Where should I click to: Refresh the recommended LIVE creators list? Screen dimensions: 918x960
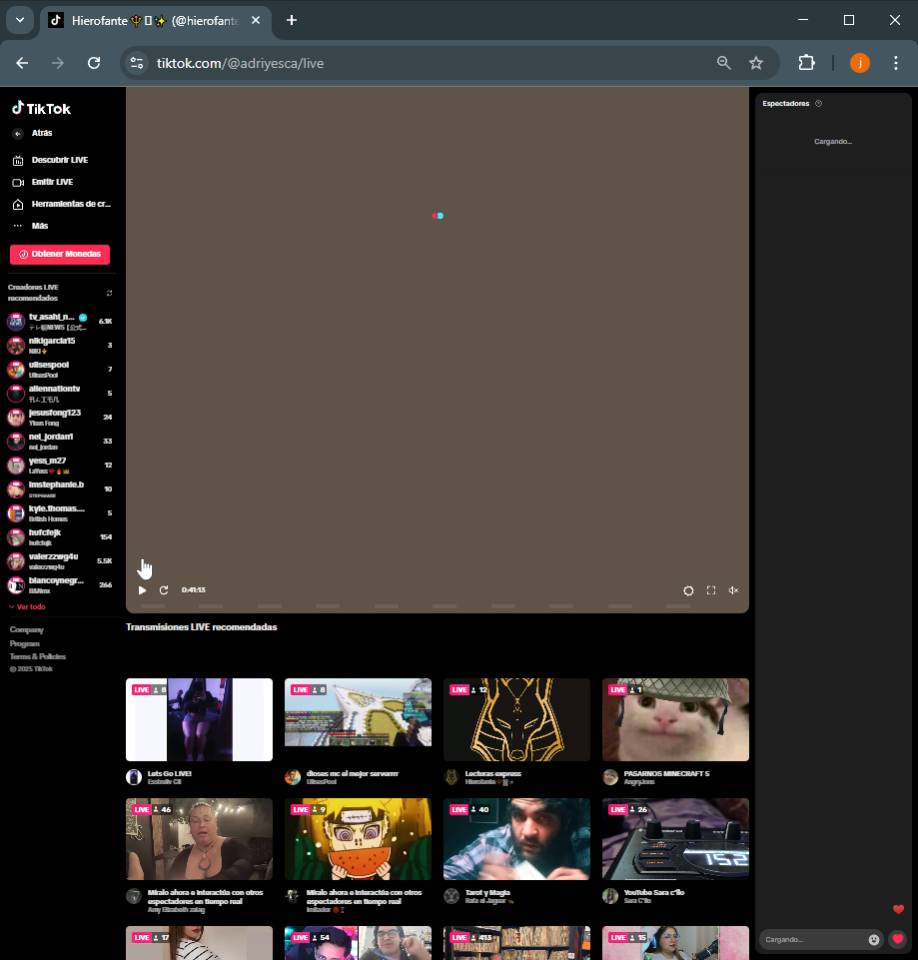(x=109, y=293)
